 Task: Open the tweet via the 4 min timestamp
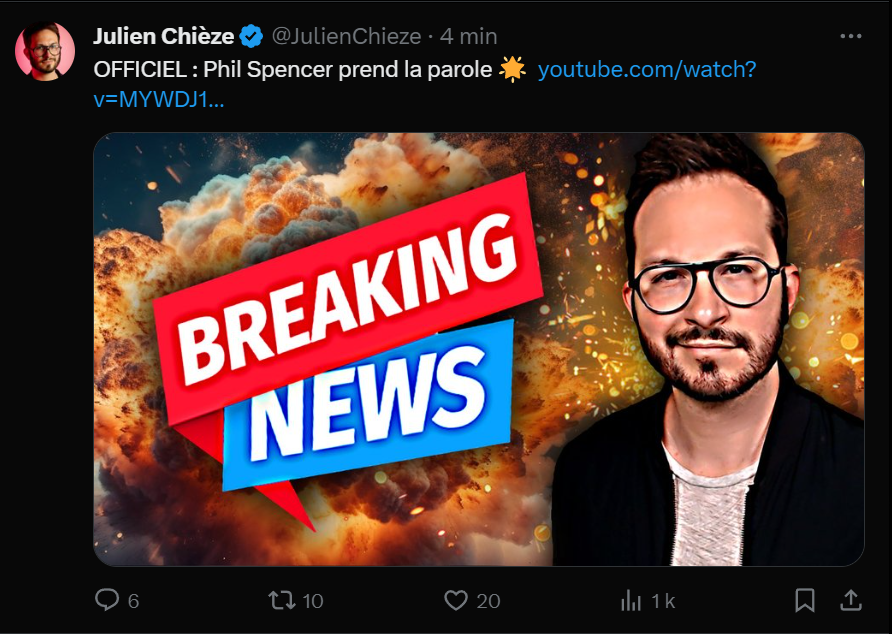469,36
